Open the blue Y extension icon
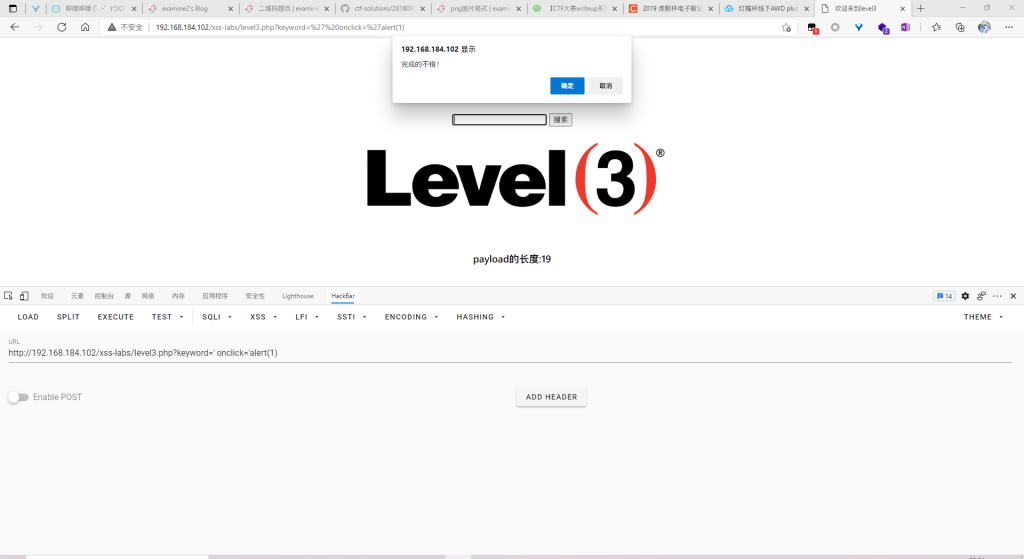 point(858,27)
